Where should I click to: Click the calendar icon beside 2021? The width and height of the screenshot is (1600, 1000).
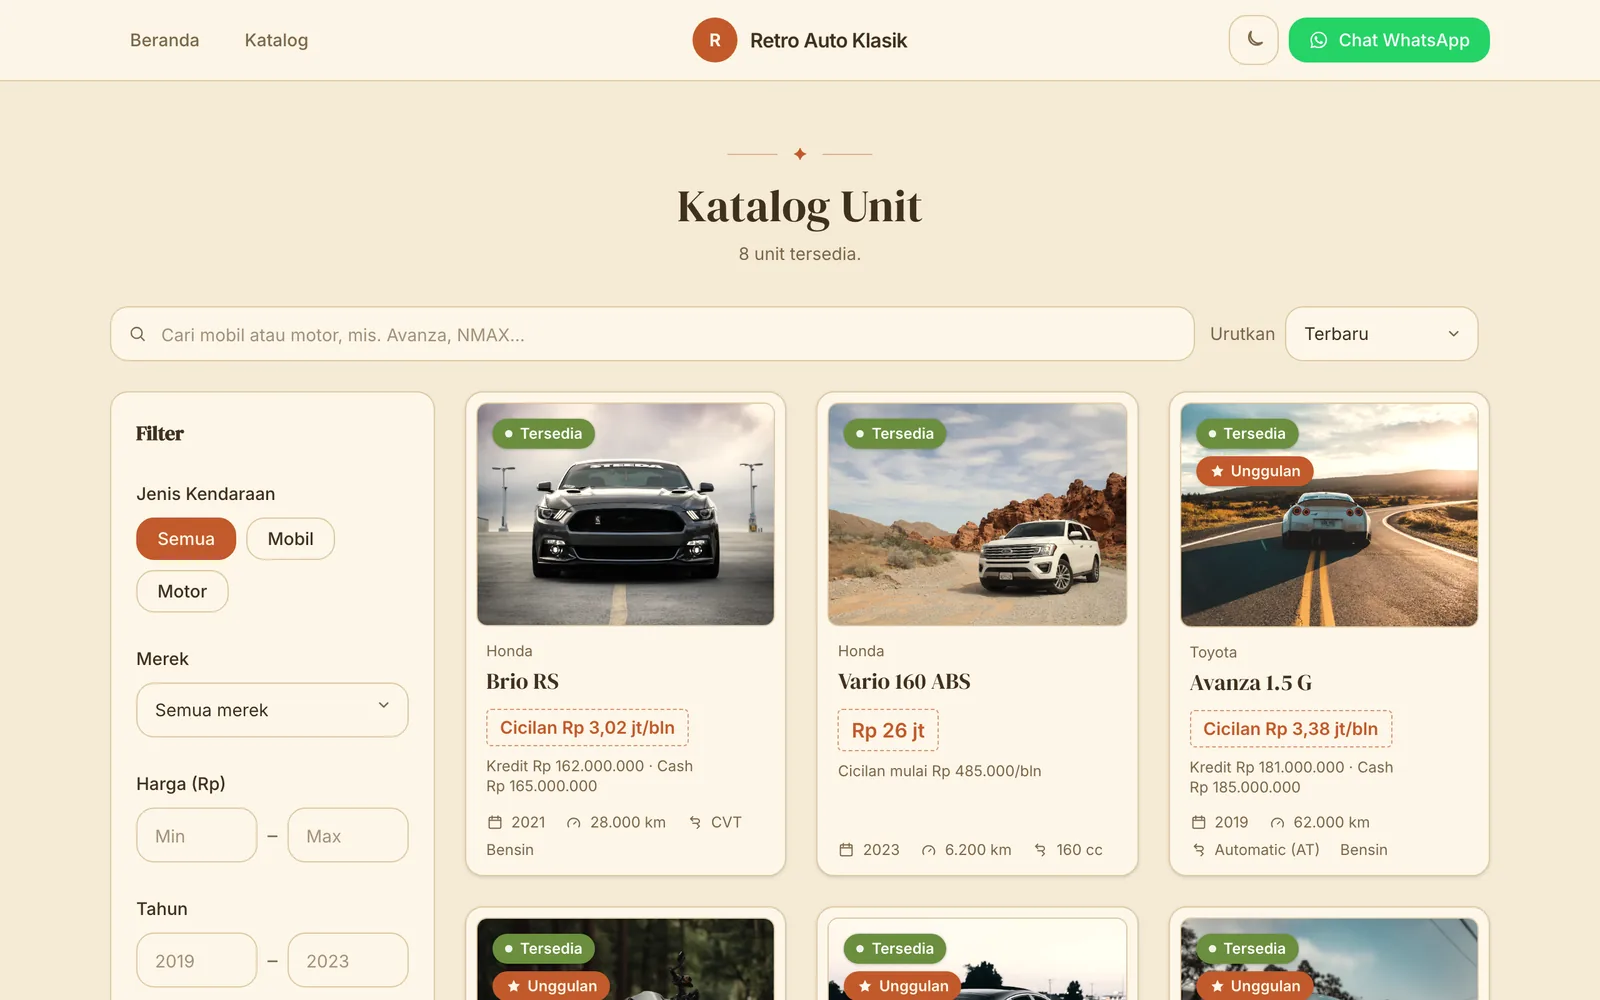[x=494, y=822]
